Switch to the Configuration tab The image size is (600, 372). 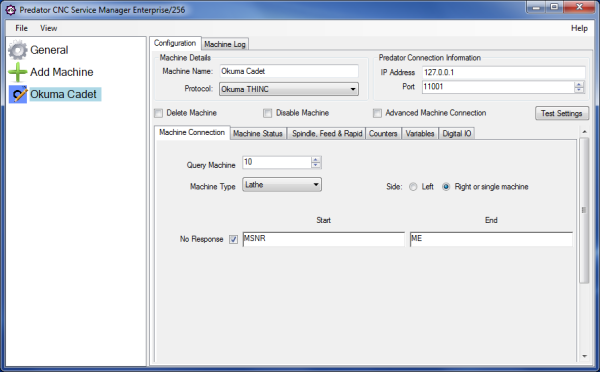pyautogui.click(x=175, y=43)
